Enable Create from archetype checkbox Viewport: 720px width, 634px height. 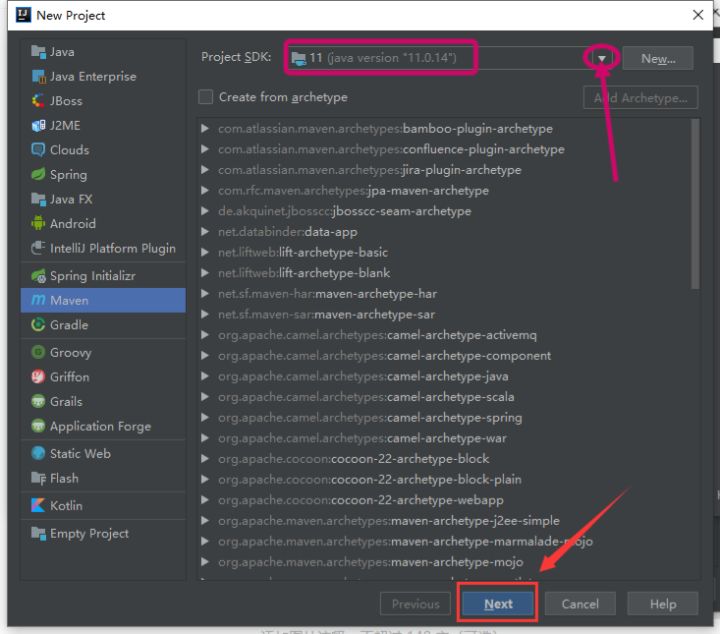pyautogui.click(x=206, y=97)
